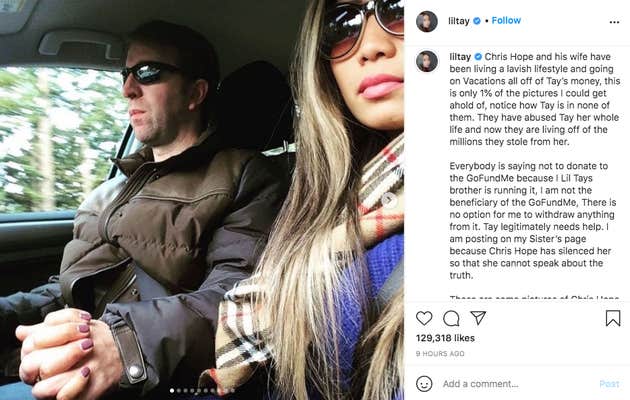
Task: Open the three-dot more options menu
Action: tap(614, 22)
